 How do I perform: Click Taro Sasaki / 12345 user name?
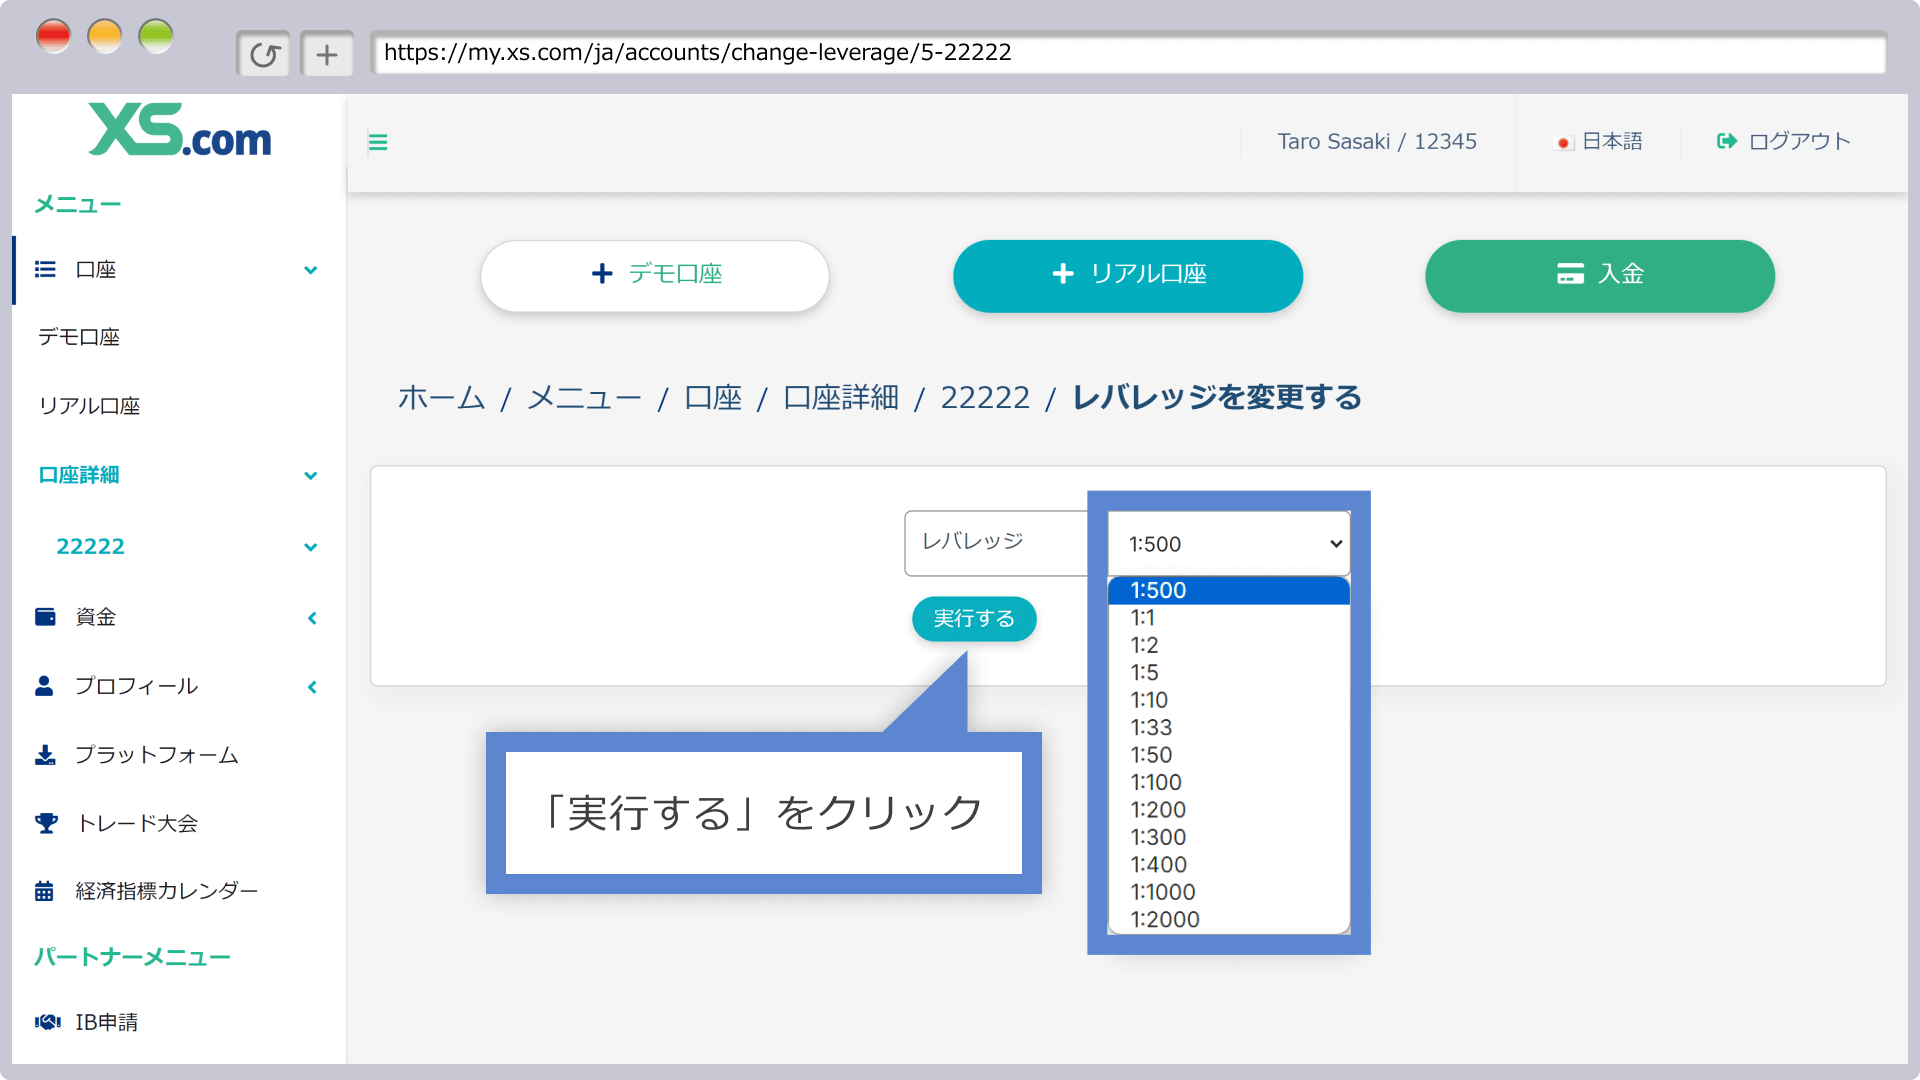tap(1377, 141)
